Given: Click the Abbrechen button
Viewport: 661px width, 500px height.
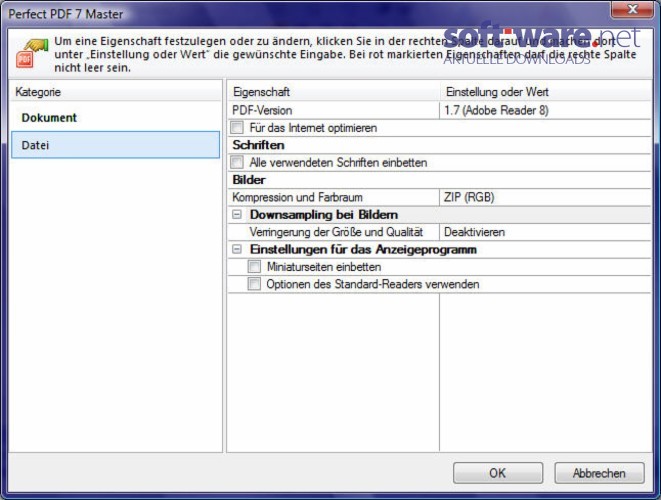Looking at the screenshot, I should point(599,473).
